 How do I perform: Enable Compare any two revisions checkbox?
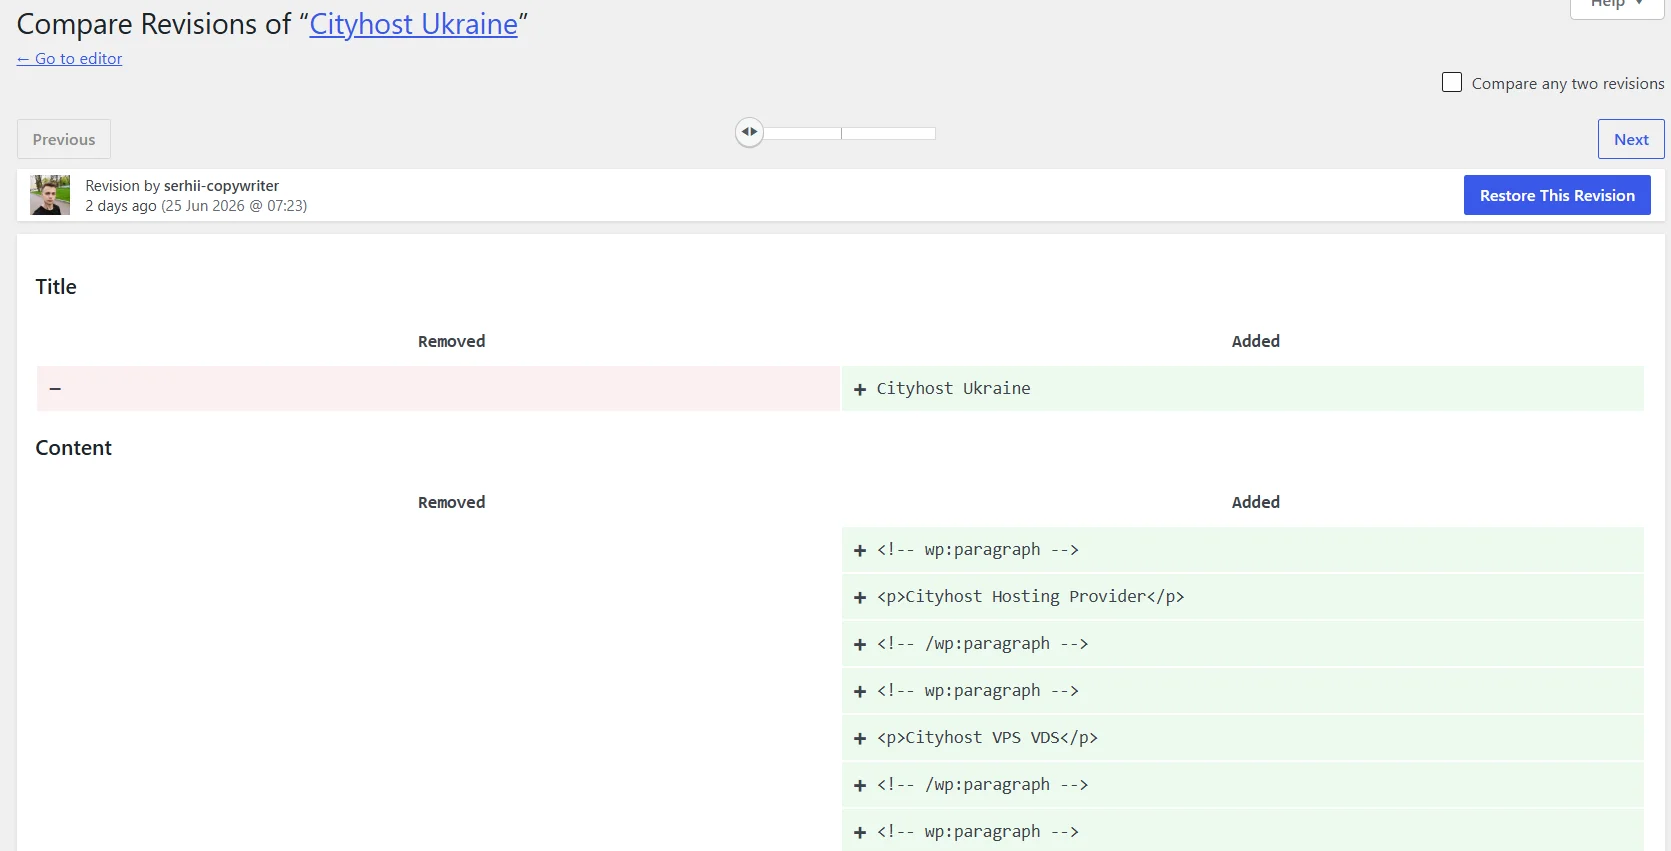click(x=1452, y=82)
